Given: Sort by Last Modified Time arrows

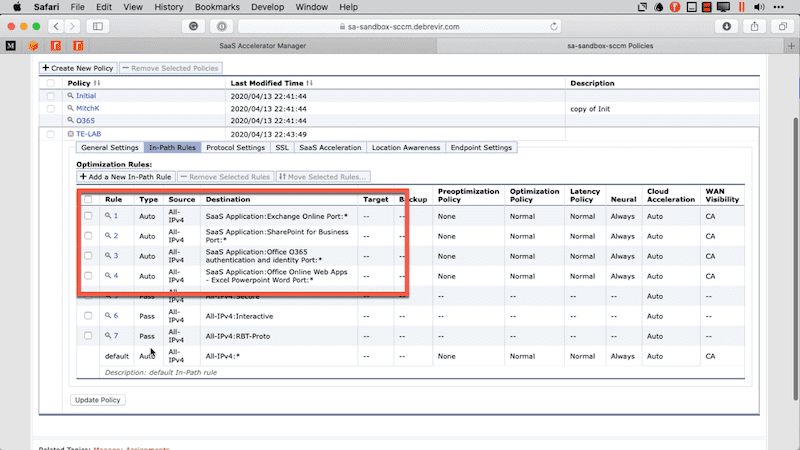Looking at the screenshot, I should click(x=309, y=83).
